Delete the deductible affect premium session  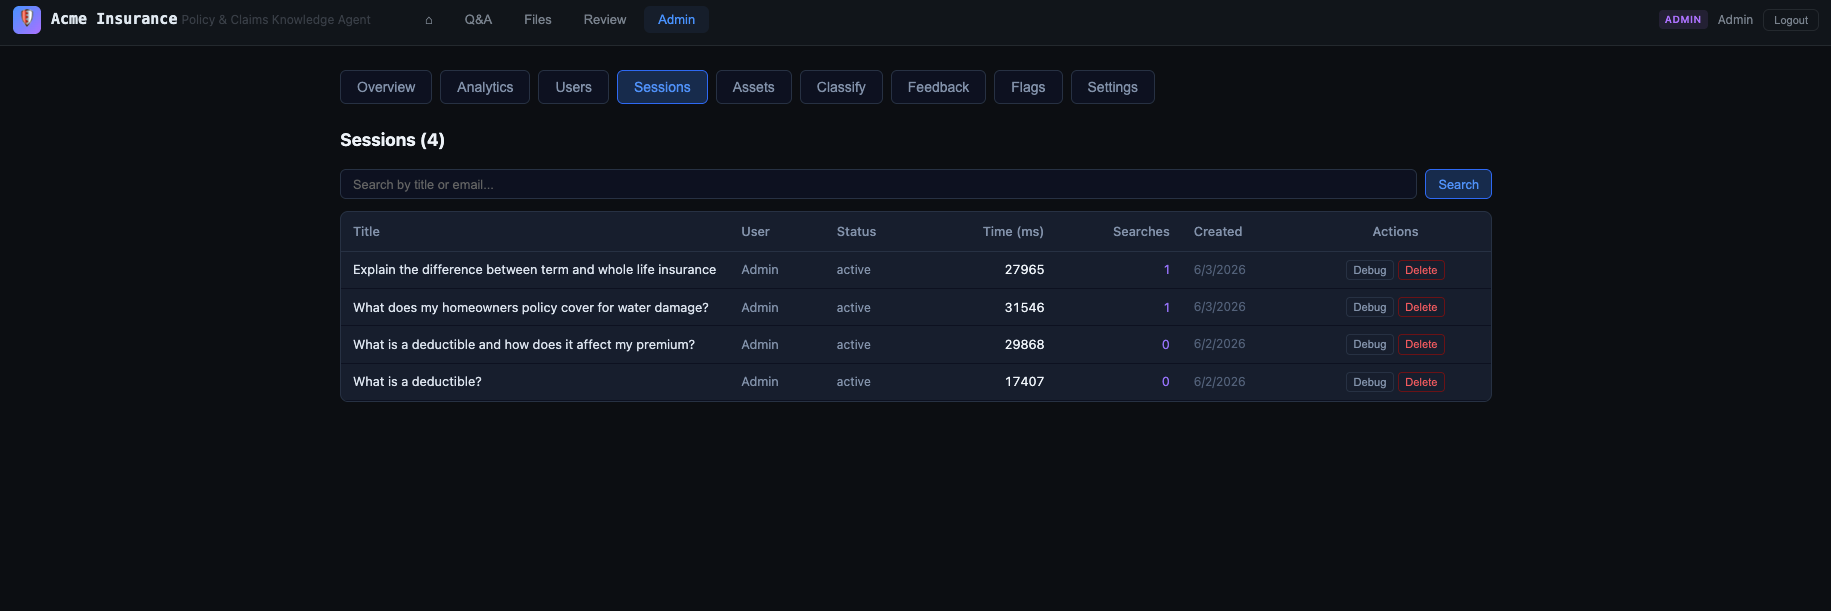tap(1421, 344)
